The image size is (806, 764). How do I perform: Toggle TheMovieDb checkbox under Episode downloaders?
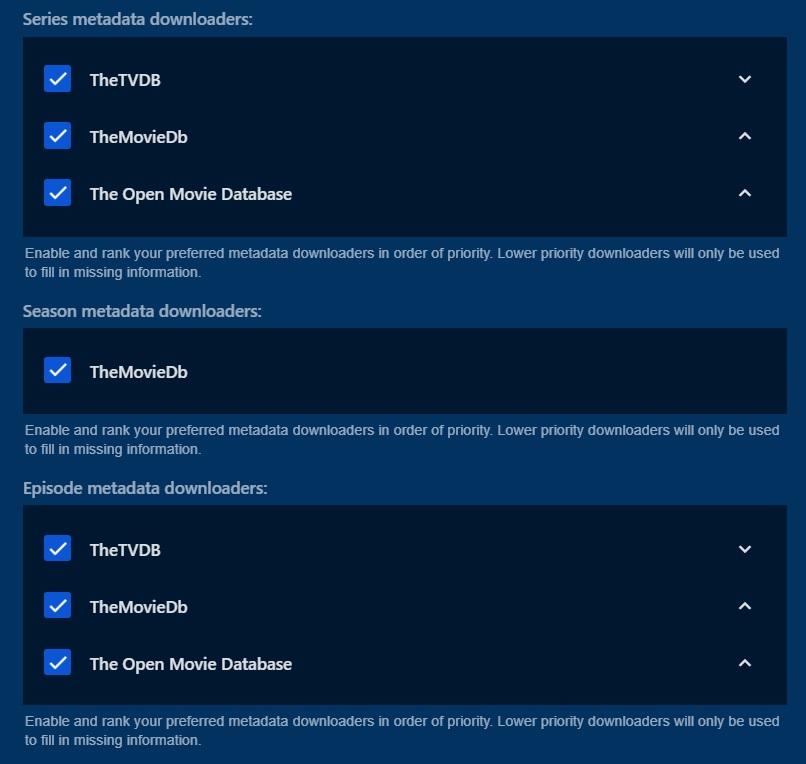(58, 606)
